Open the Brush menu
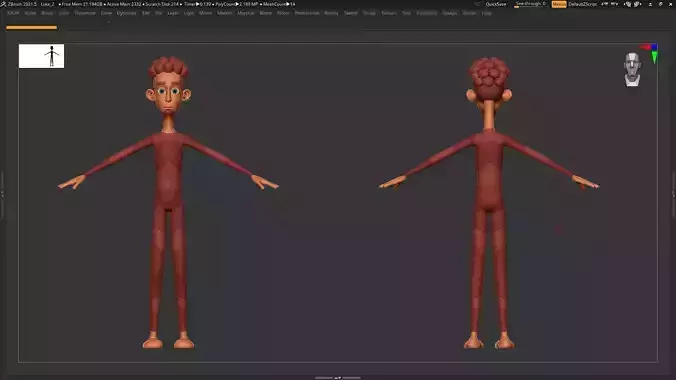Image resolution: width=676 pixels, height=380 pixels. pos(47,13)
